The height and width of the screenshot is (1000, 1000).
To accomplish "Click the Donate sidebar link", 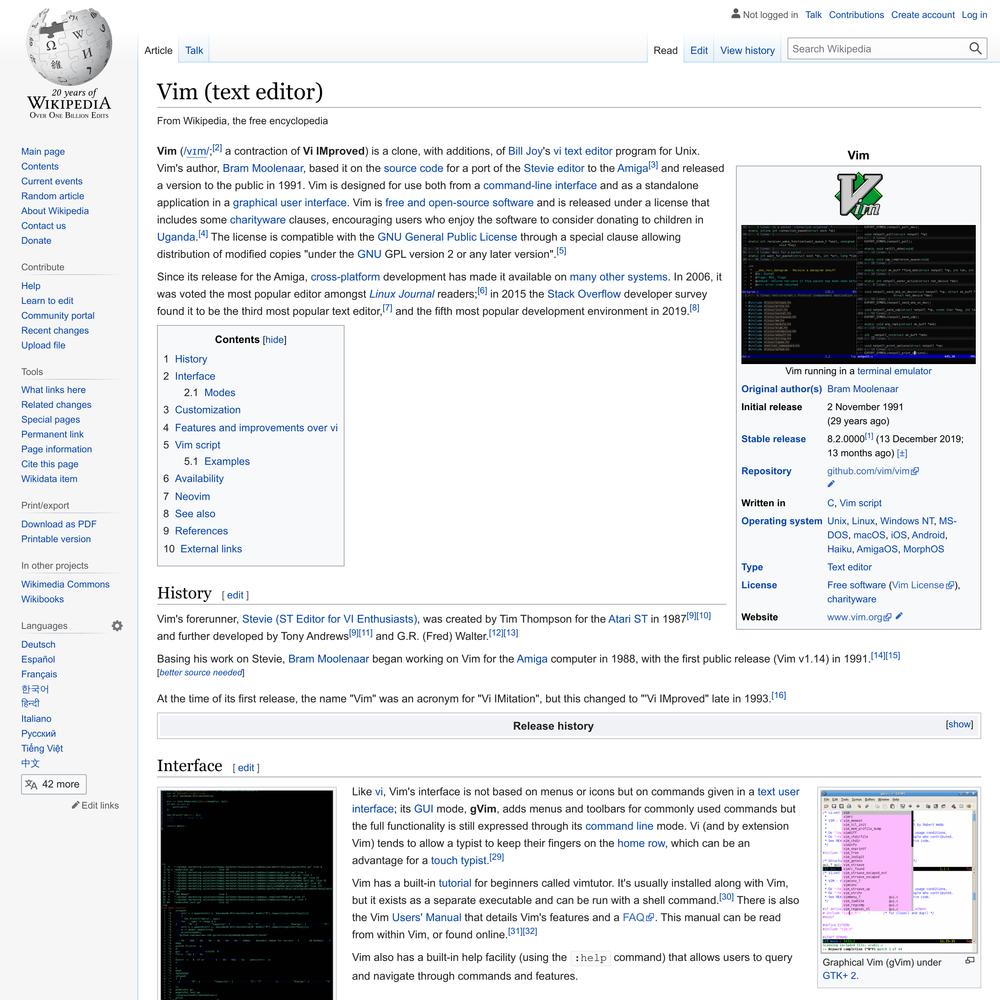I will [x=36, y=240].
